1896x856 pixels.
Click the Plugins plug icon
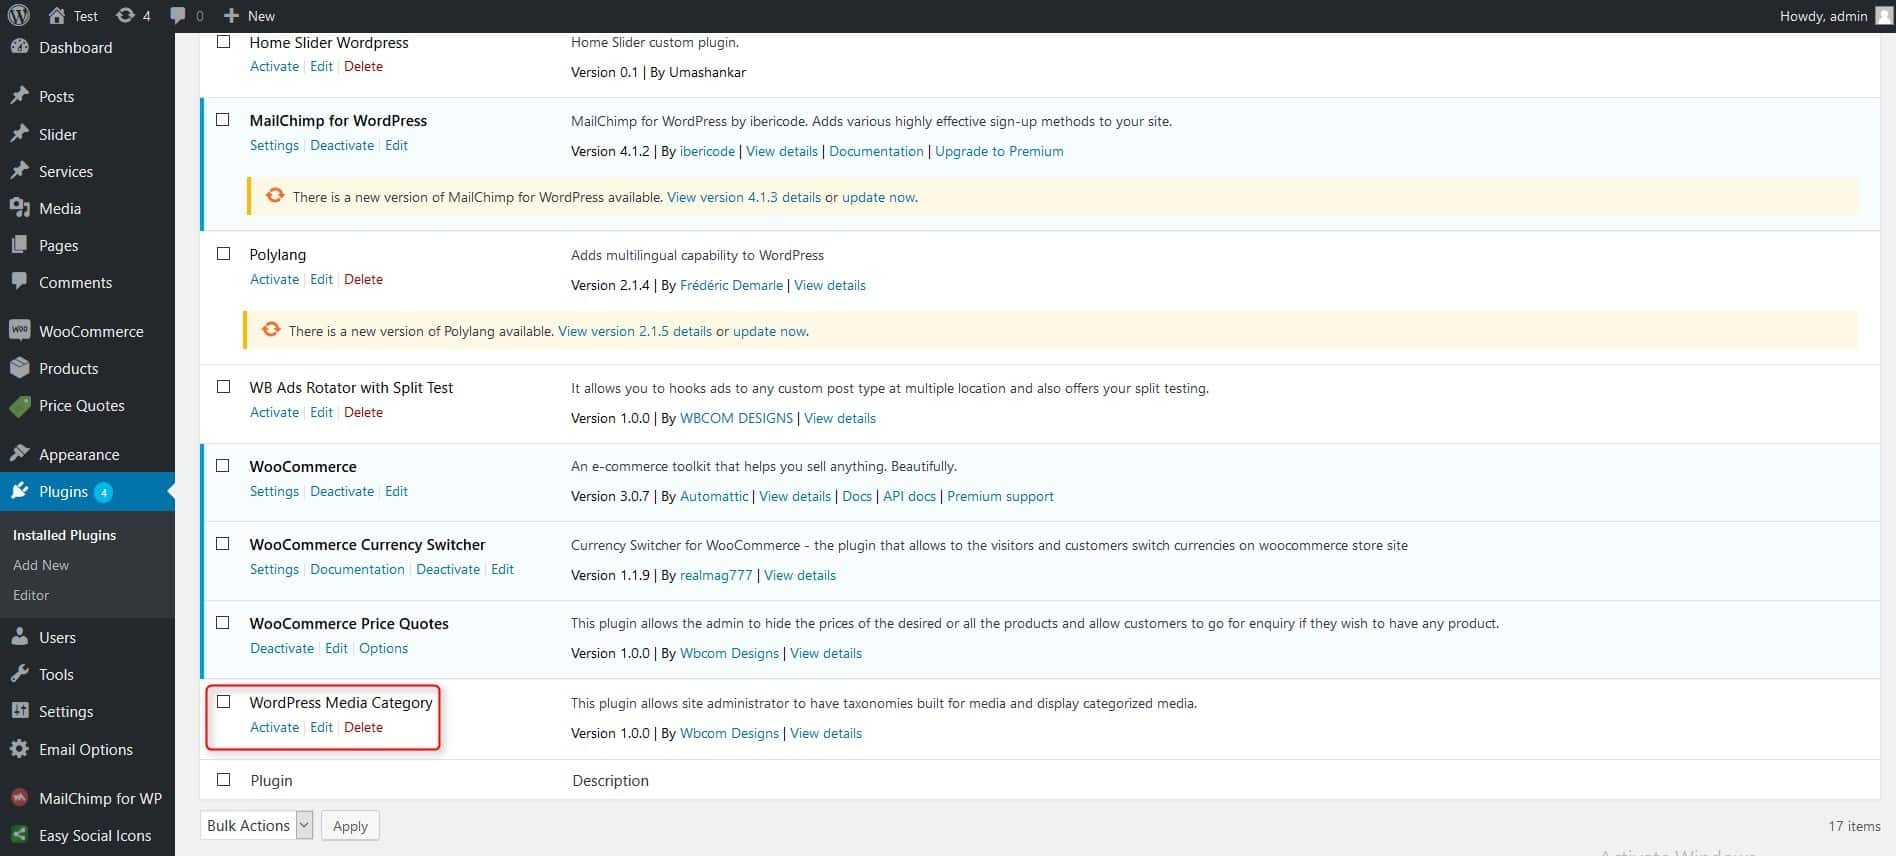(19, 491)
